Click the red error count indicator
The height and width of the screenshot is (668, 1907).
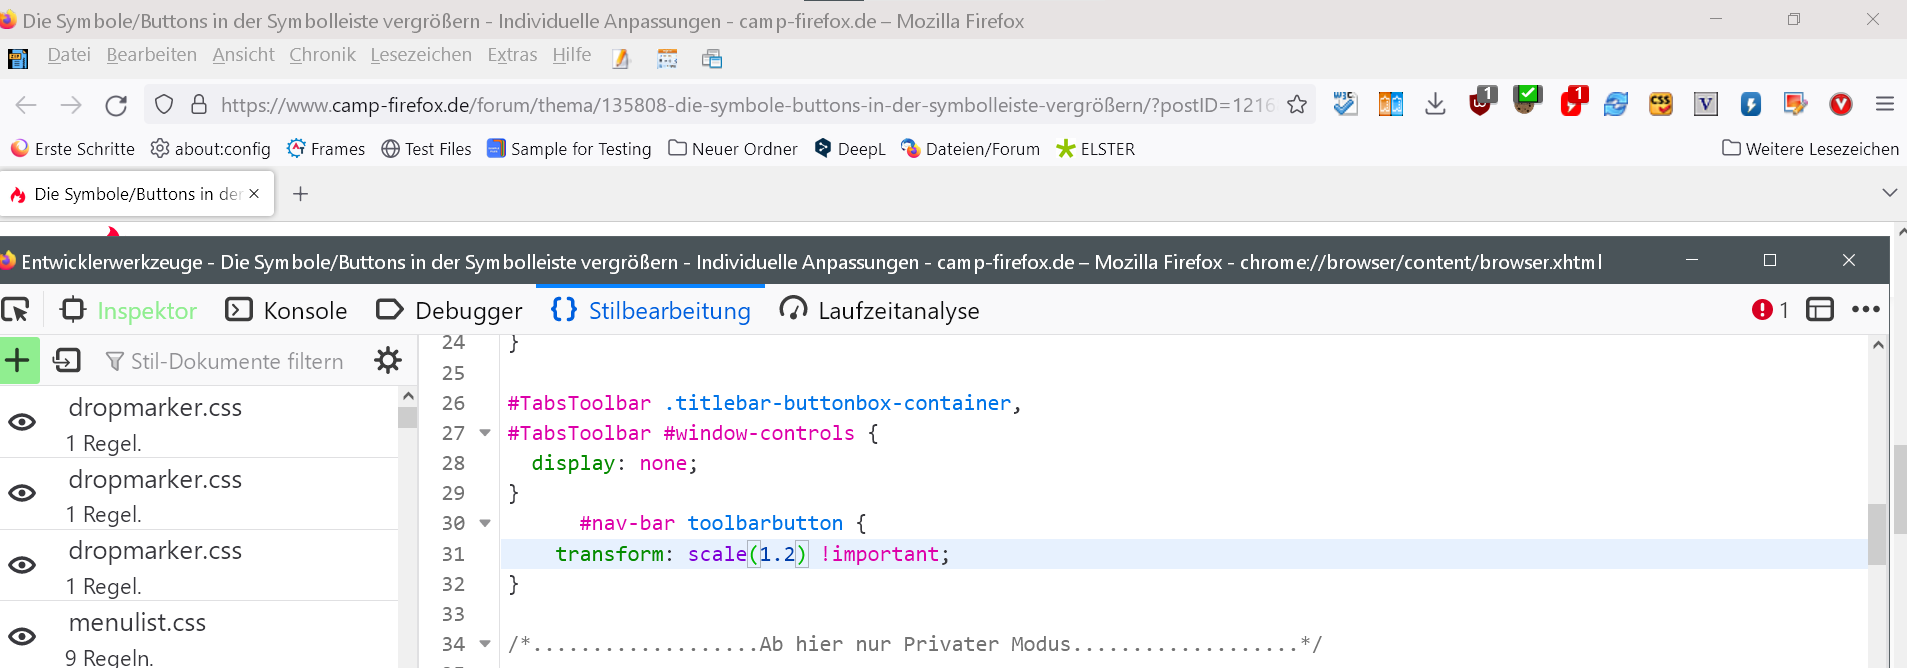click(1770, 310)
